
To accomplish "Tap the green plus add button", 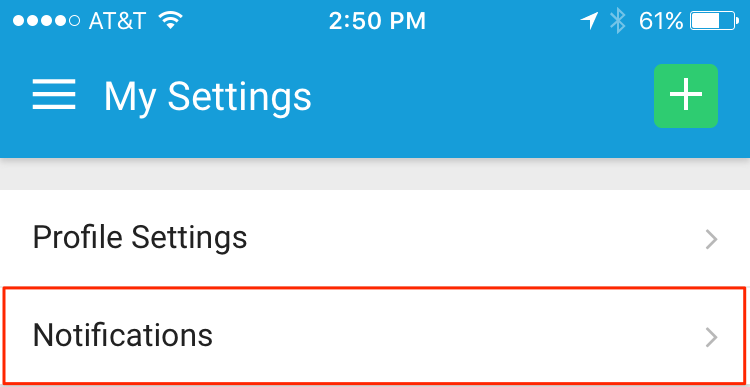I will [x=685, y=96].
